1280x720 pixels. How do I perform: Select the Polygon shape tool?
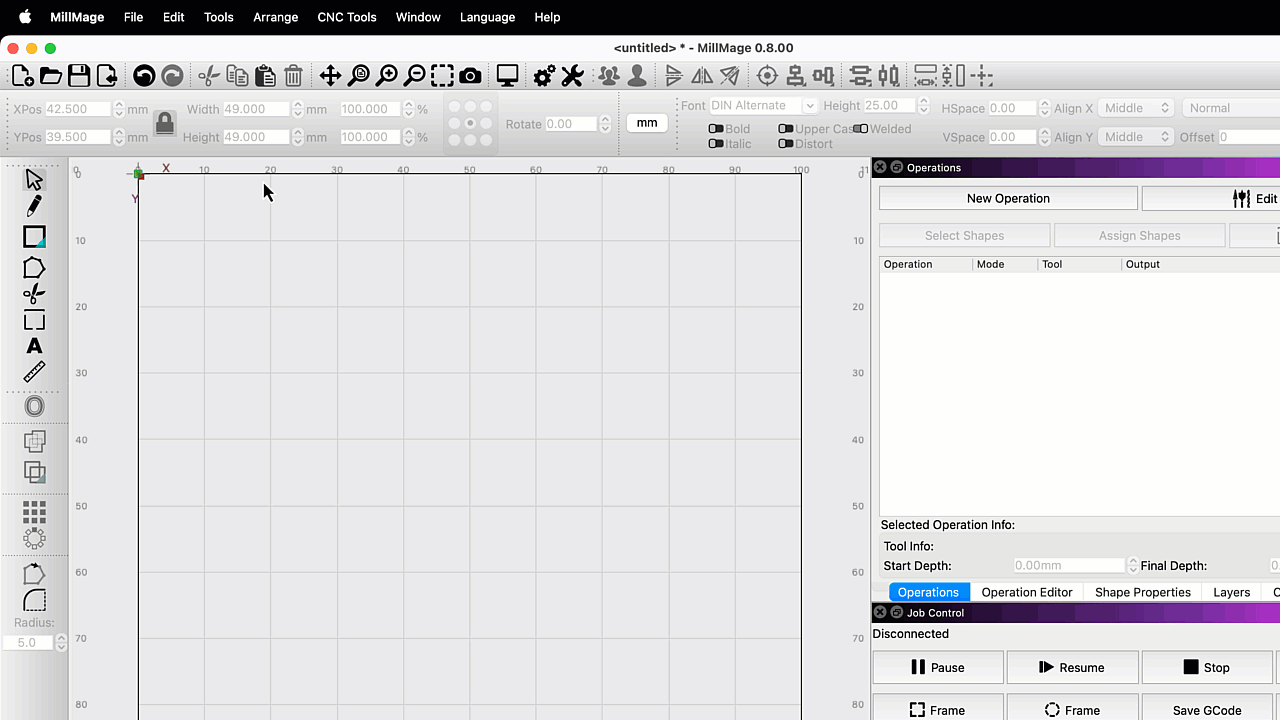(34, 268)
